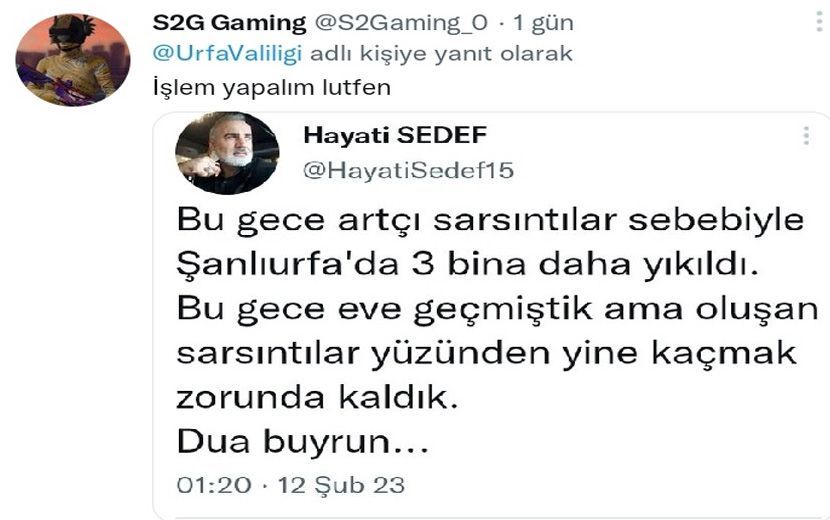Click the 'Dua buyrun...' line

pyautogui.click(x=302, y=441)
